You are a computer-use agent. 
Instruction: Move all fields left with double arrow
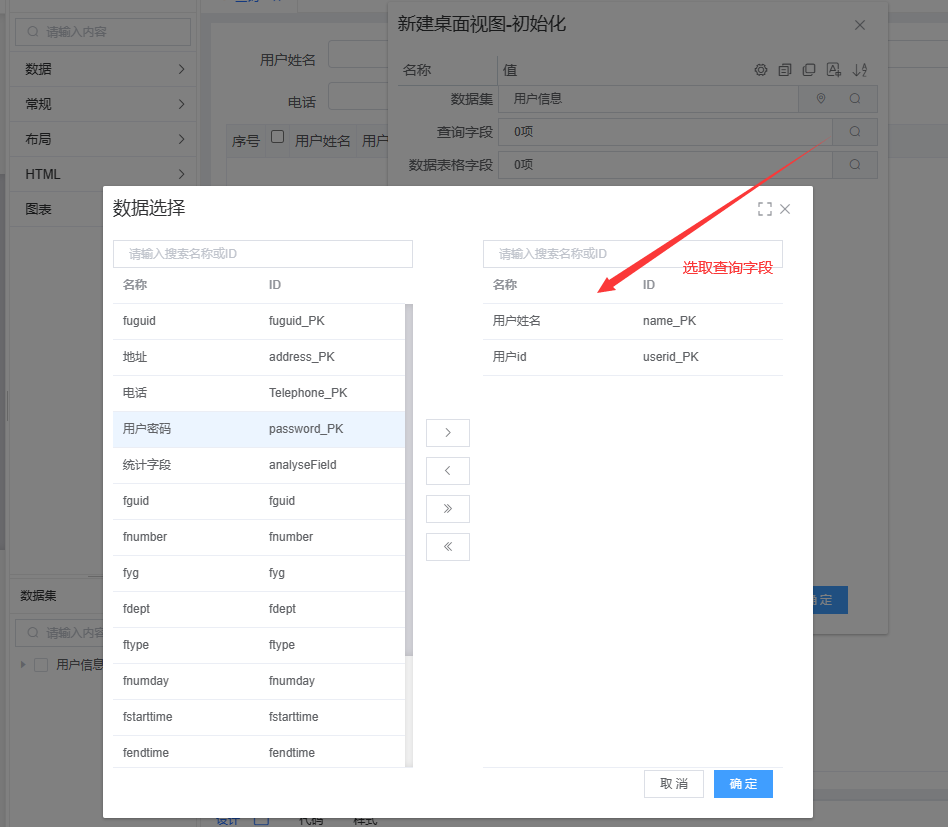click(x=447, y=547)
